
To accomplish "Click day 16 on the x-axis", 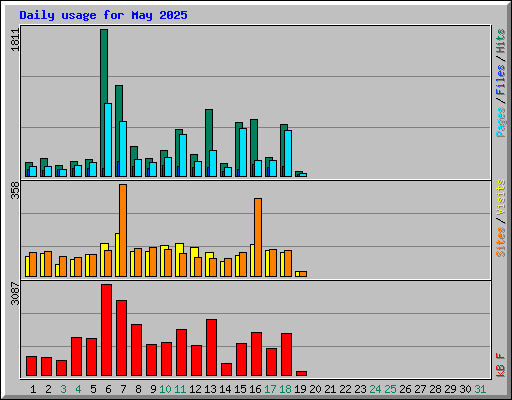I will pos(255,389).
